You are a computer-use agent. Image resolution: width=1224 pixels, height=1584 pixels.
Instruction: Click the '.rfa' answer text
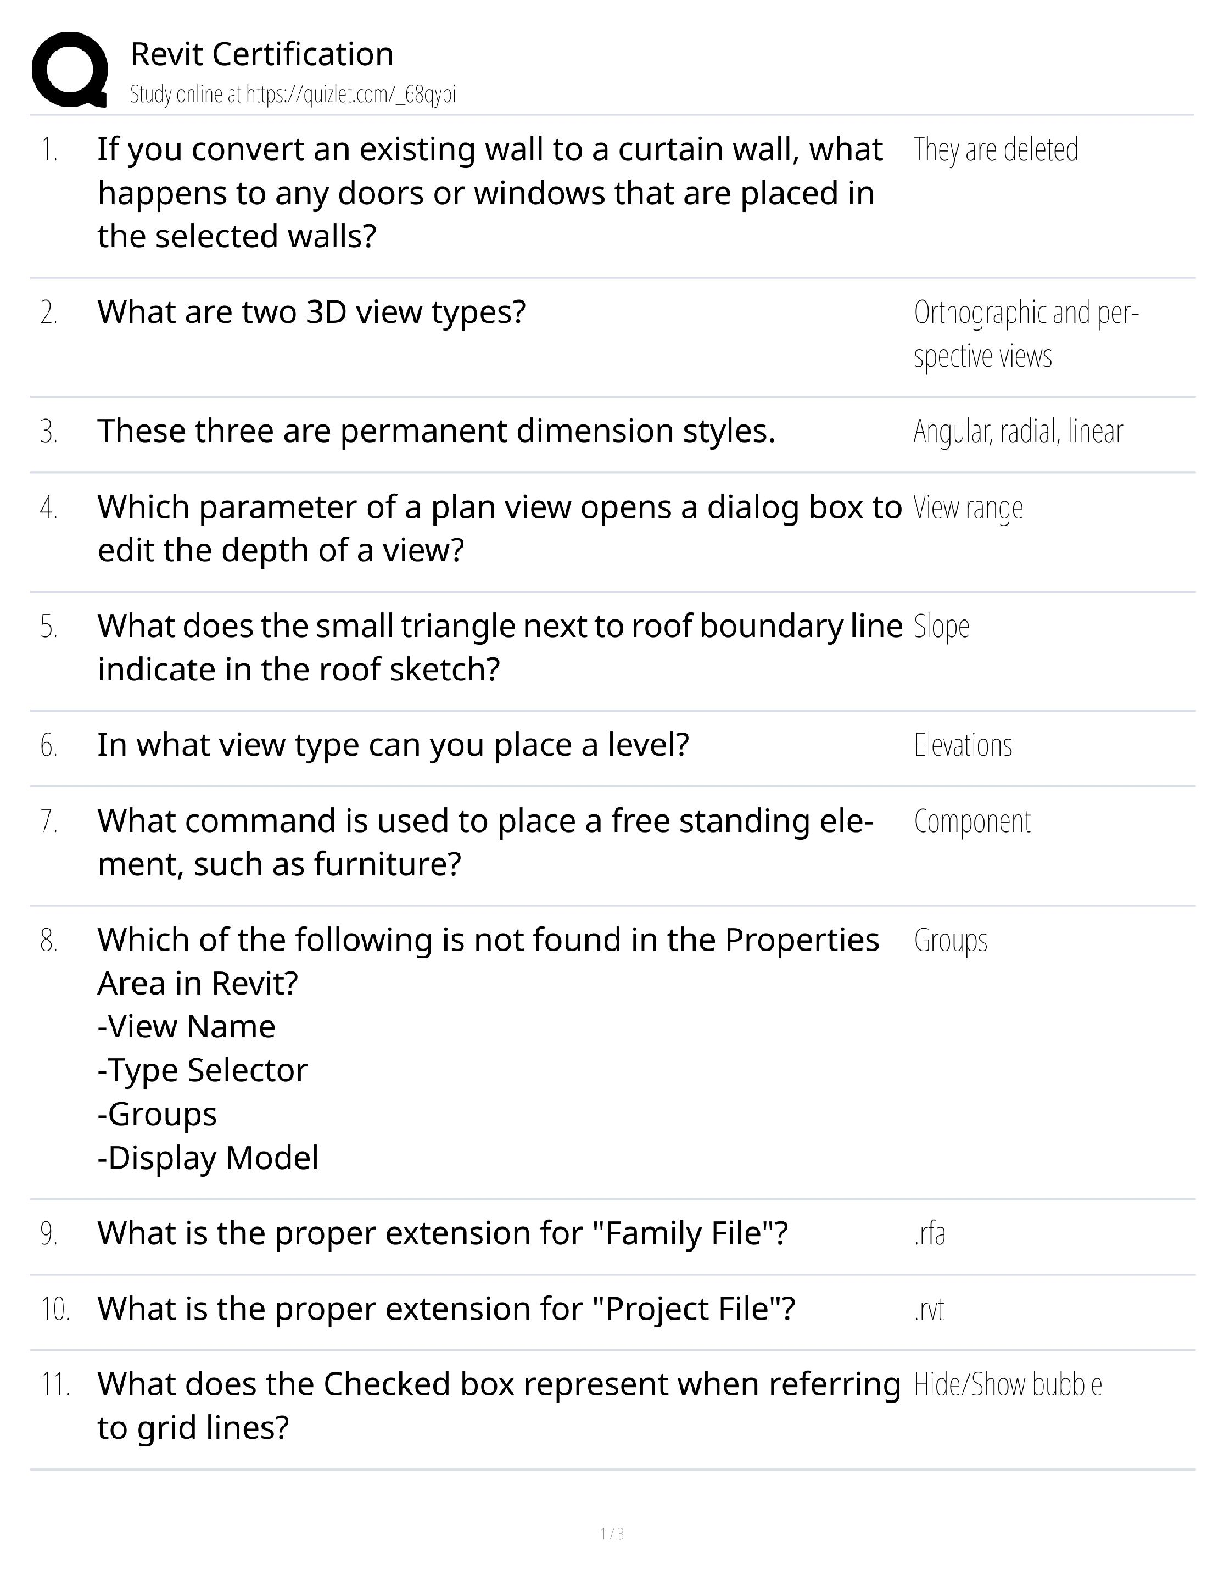929,1234
